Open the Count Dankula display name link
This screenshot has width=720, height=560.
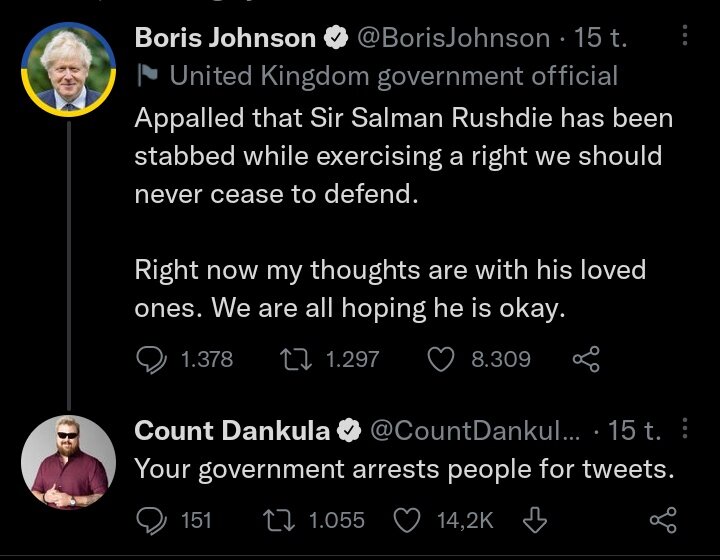coord(232,431)
